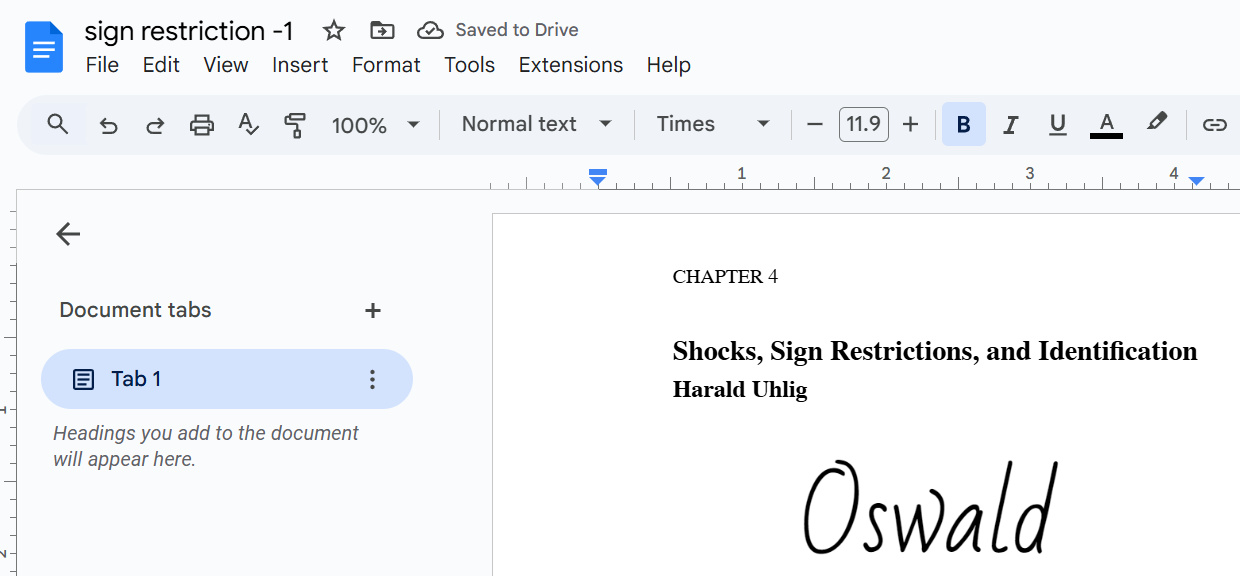Select the paint format tool
1240x576 pixels.
[295, 124]
